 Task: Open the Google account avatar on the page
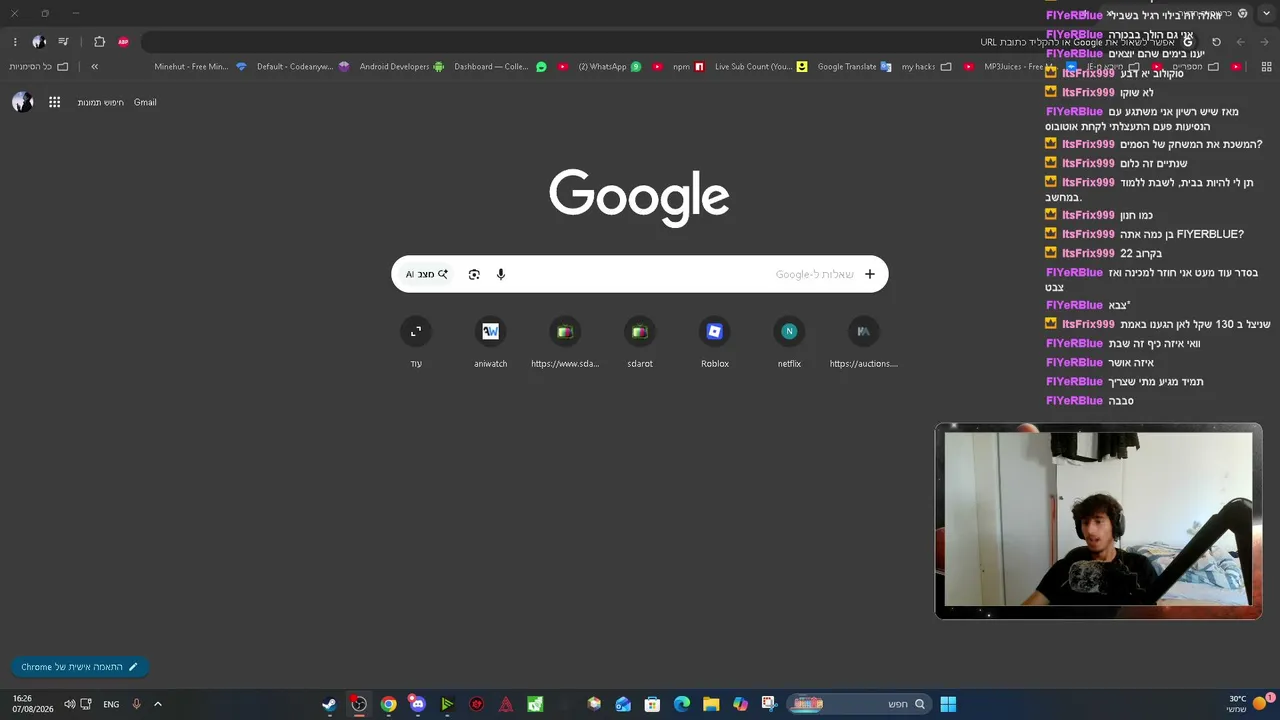click(22, 102)
